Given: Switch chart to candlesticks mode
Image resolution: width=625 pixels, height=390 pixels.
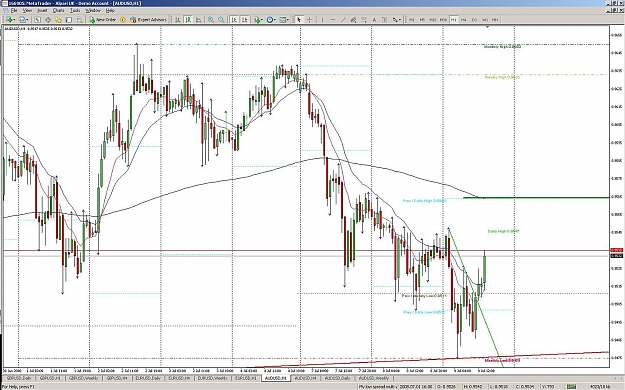Looking at the screenshot, I should coord(188,19).
